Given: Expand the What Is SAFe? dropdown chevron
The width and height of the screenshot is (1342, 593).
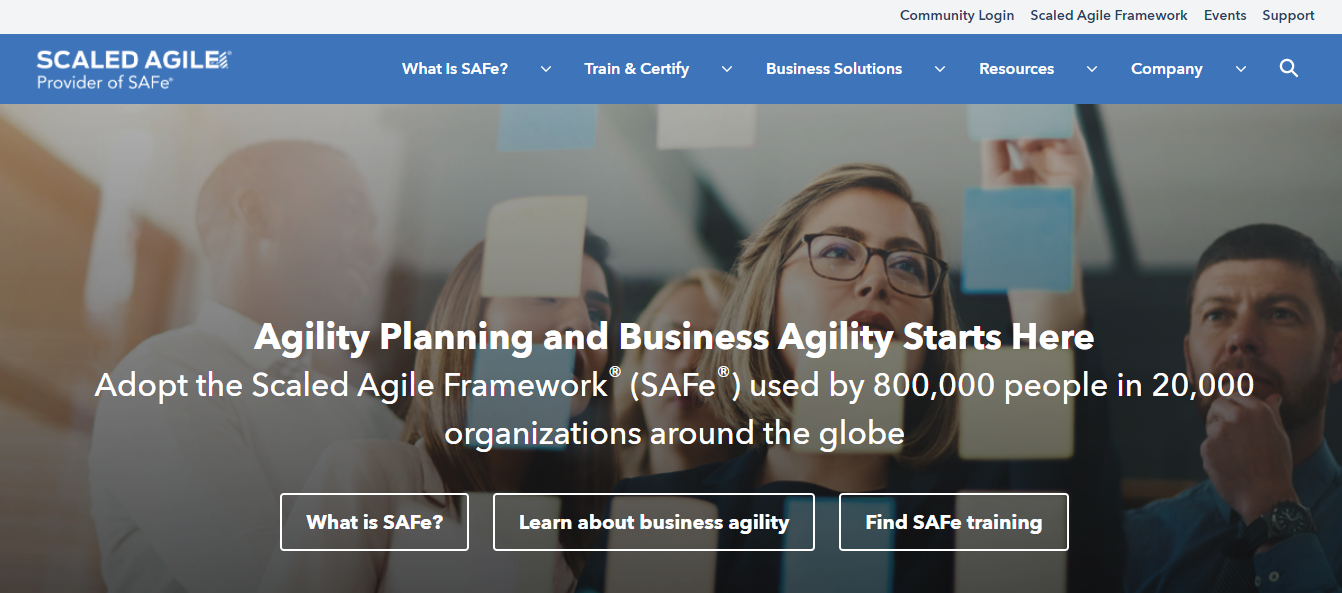Looking at the screenshot, I should (x=545, y=69).
